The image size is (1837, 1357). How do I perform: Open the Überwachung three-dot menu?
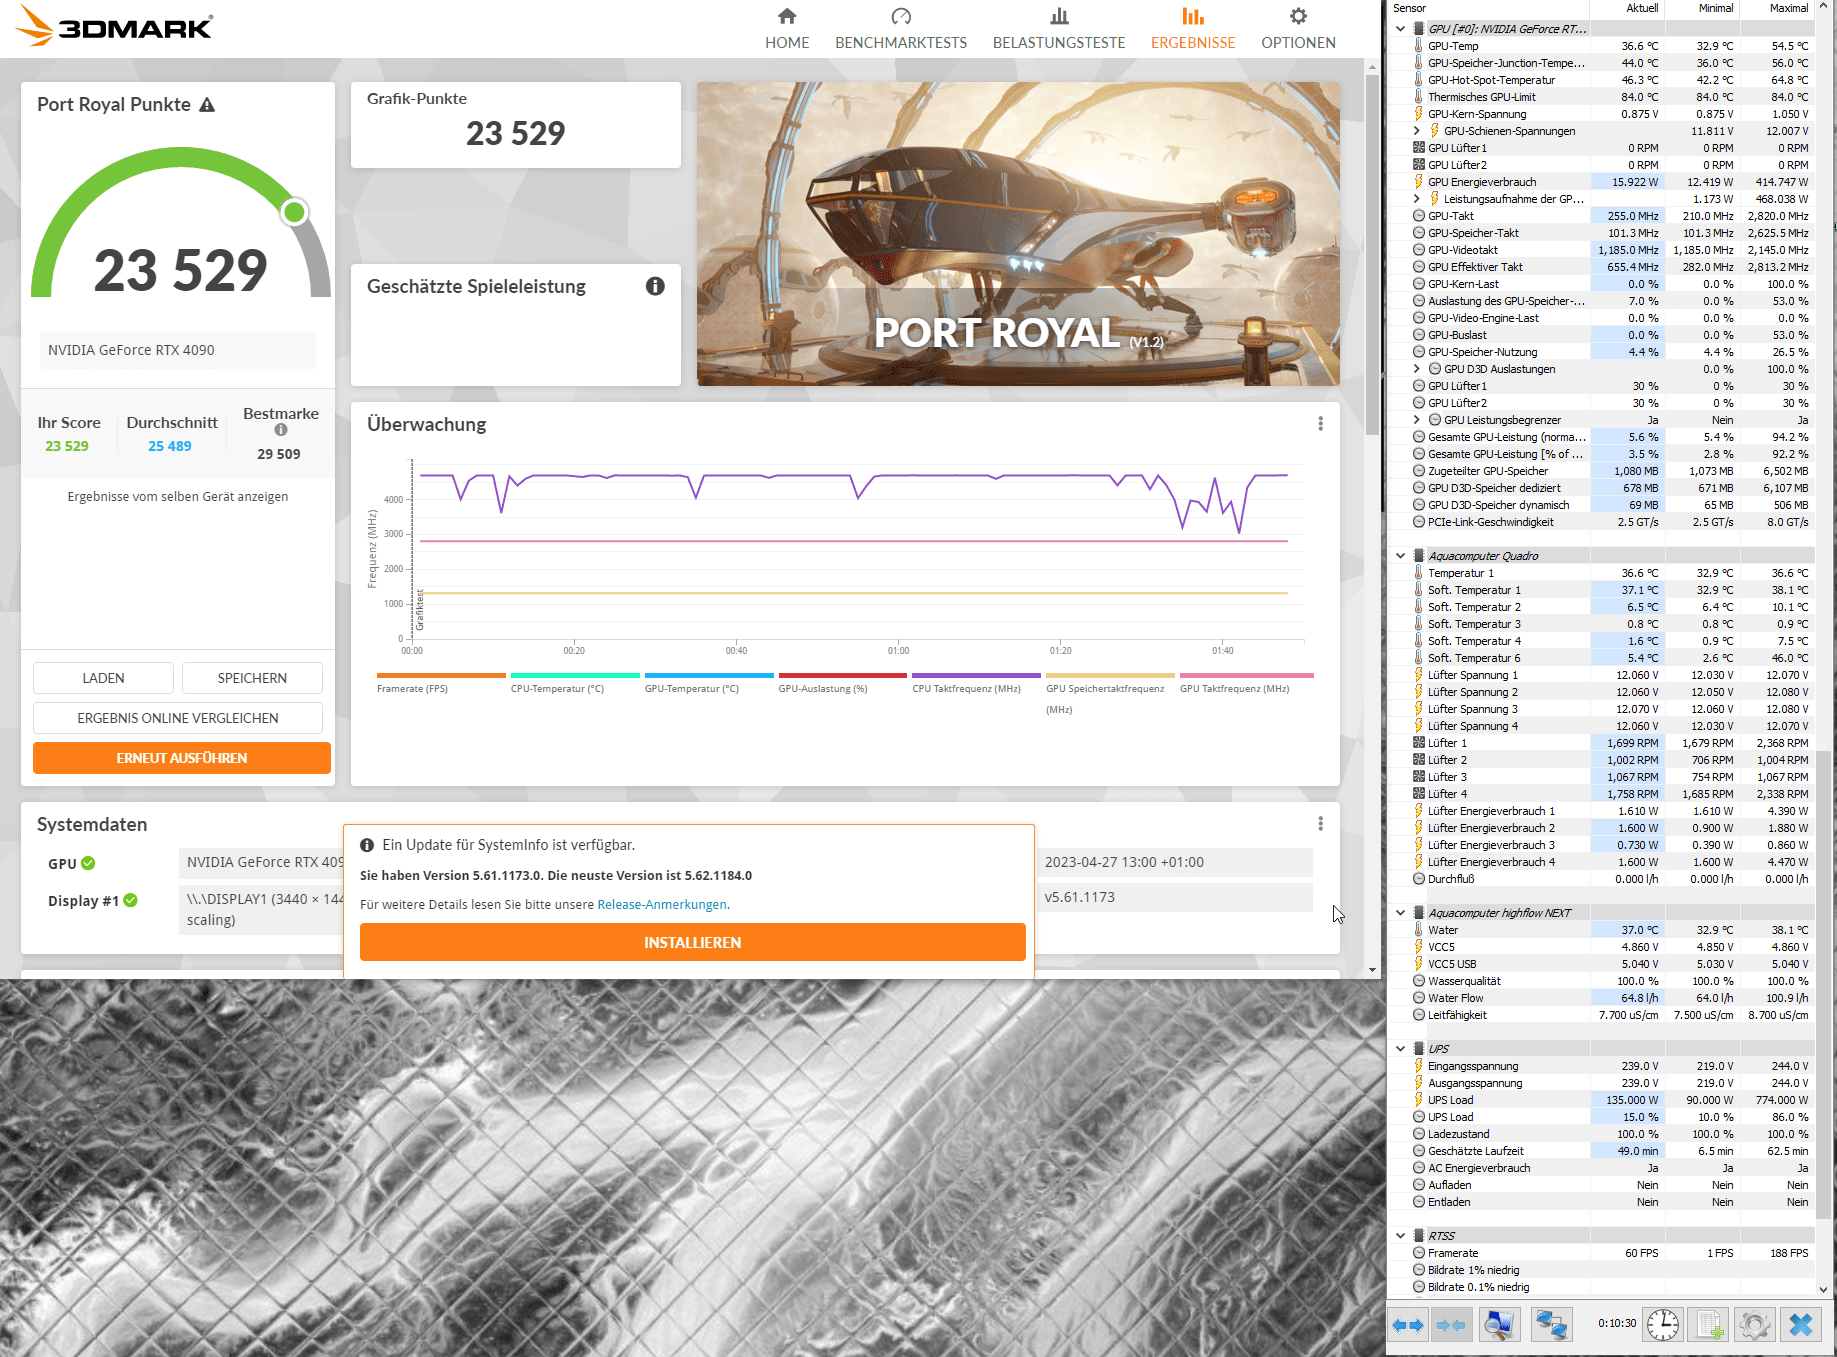1320,424
